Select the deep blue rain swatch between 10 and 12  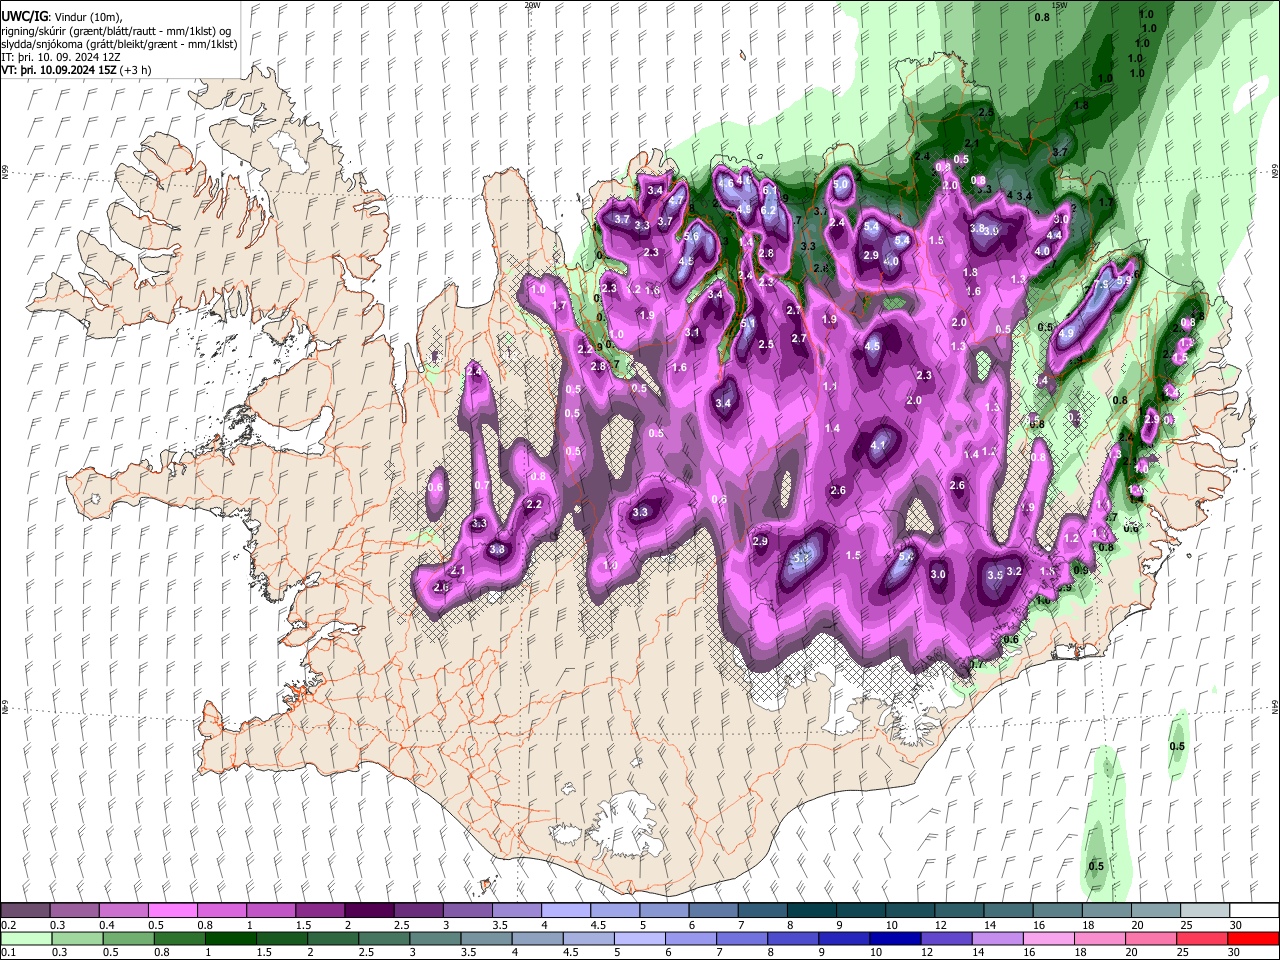click(895, 938)
